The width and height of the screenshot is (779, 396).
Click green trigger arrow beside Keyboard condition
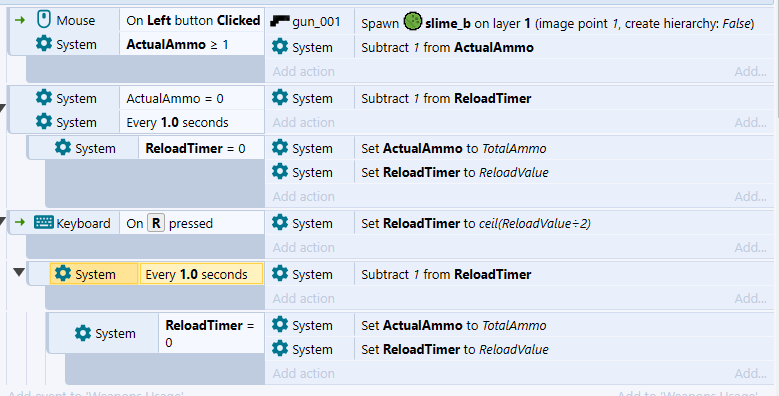pyautogui.click(x=20, y=222)
